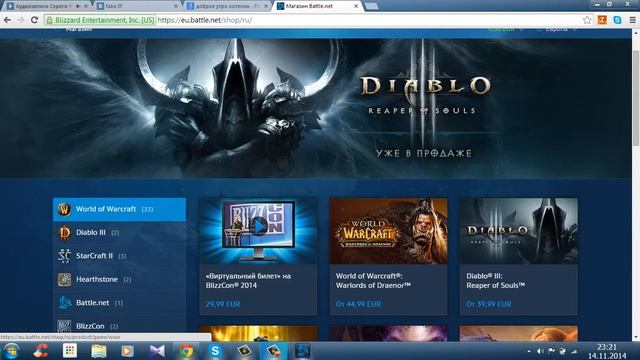
Task: Open the file explorer taskbar icon
Action: point(99,351)
